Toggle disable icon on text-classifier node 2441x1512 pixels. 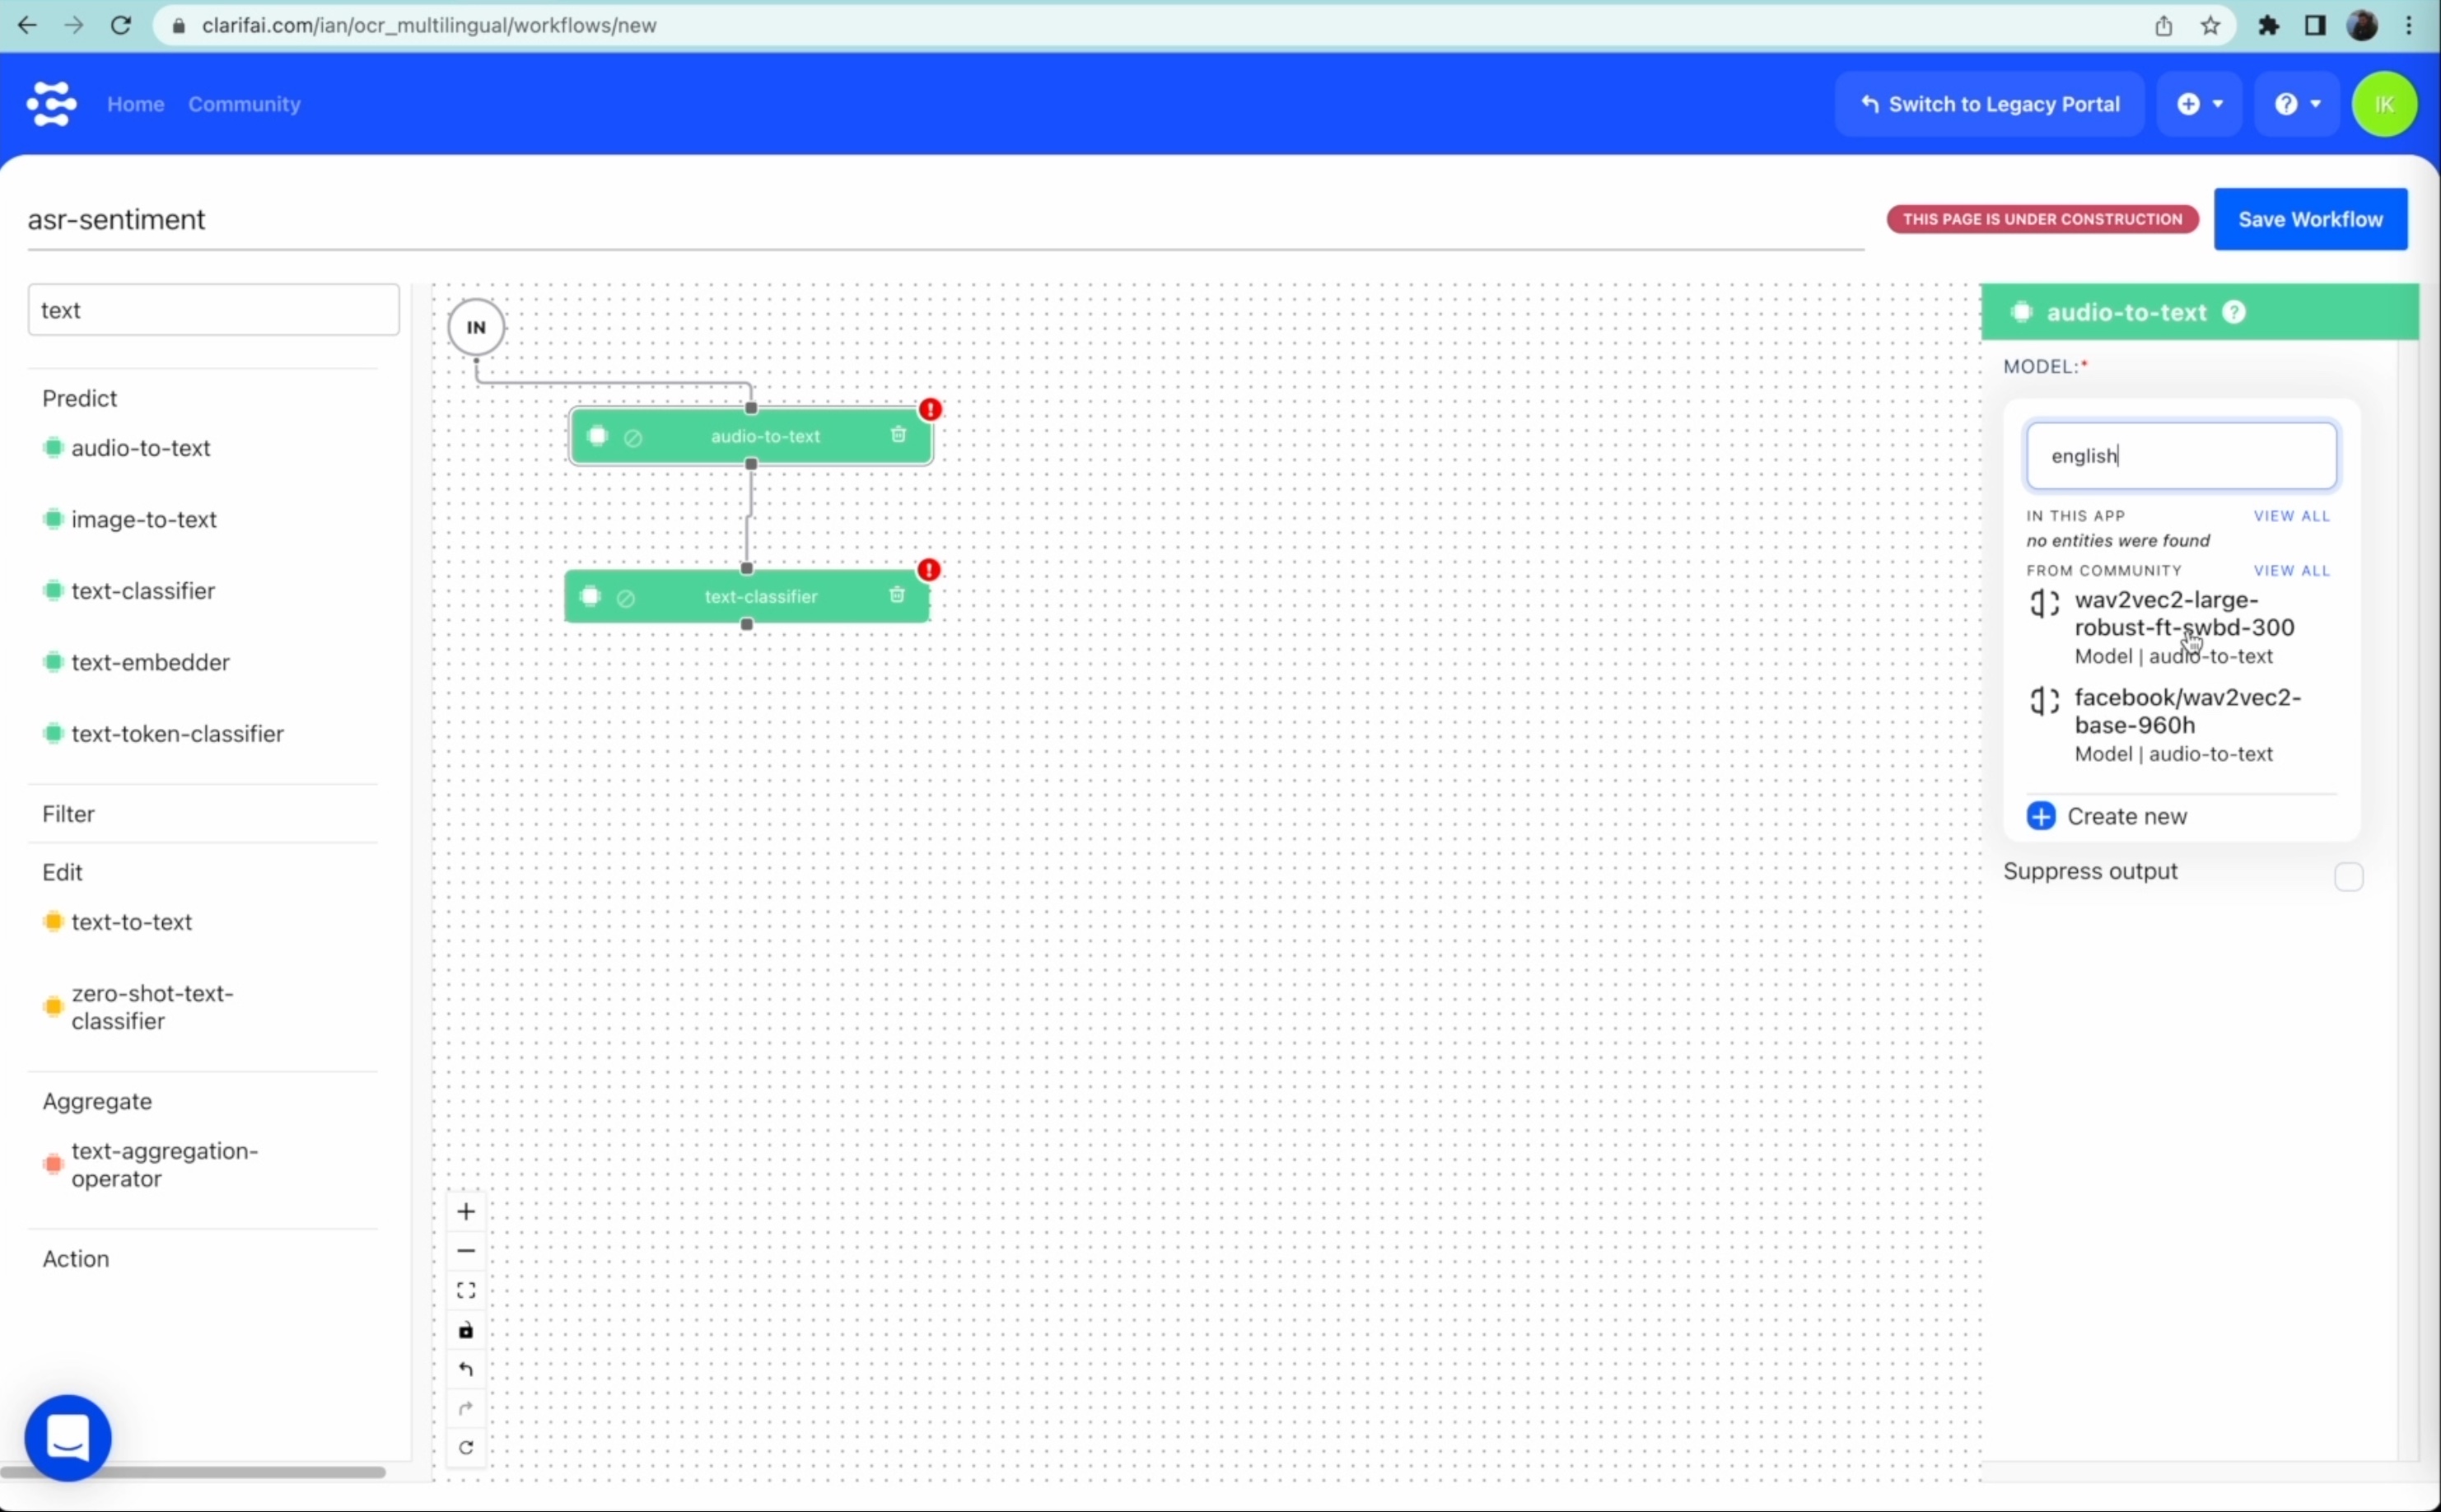pyautogui.click(x=626, y=598)
